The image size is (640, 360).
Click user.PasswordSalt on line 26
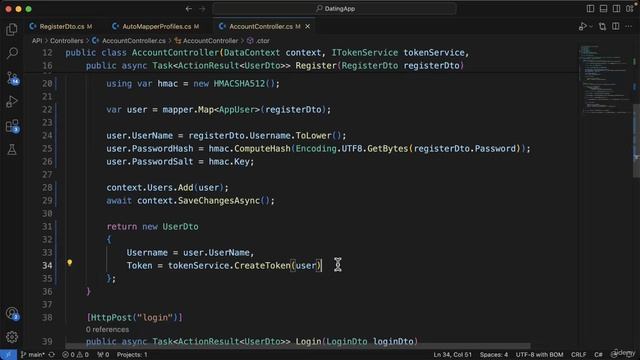[149, 162]
